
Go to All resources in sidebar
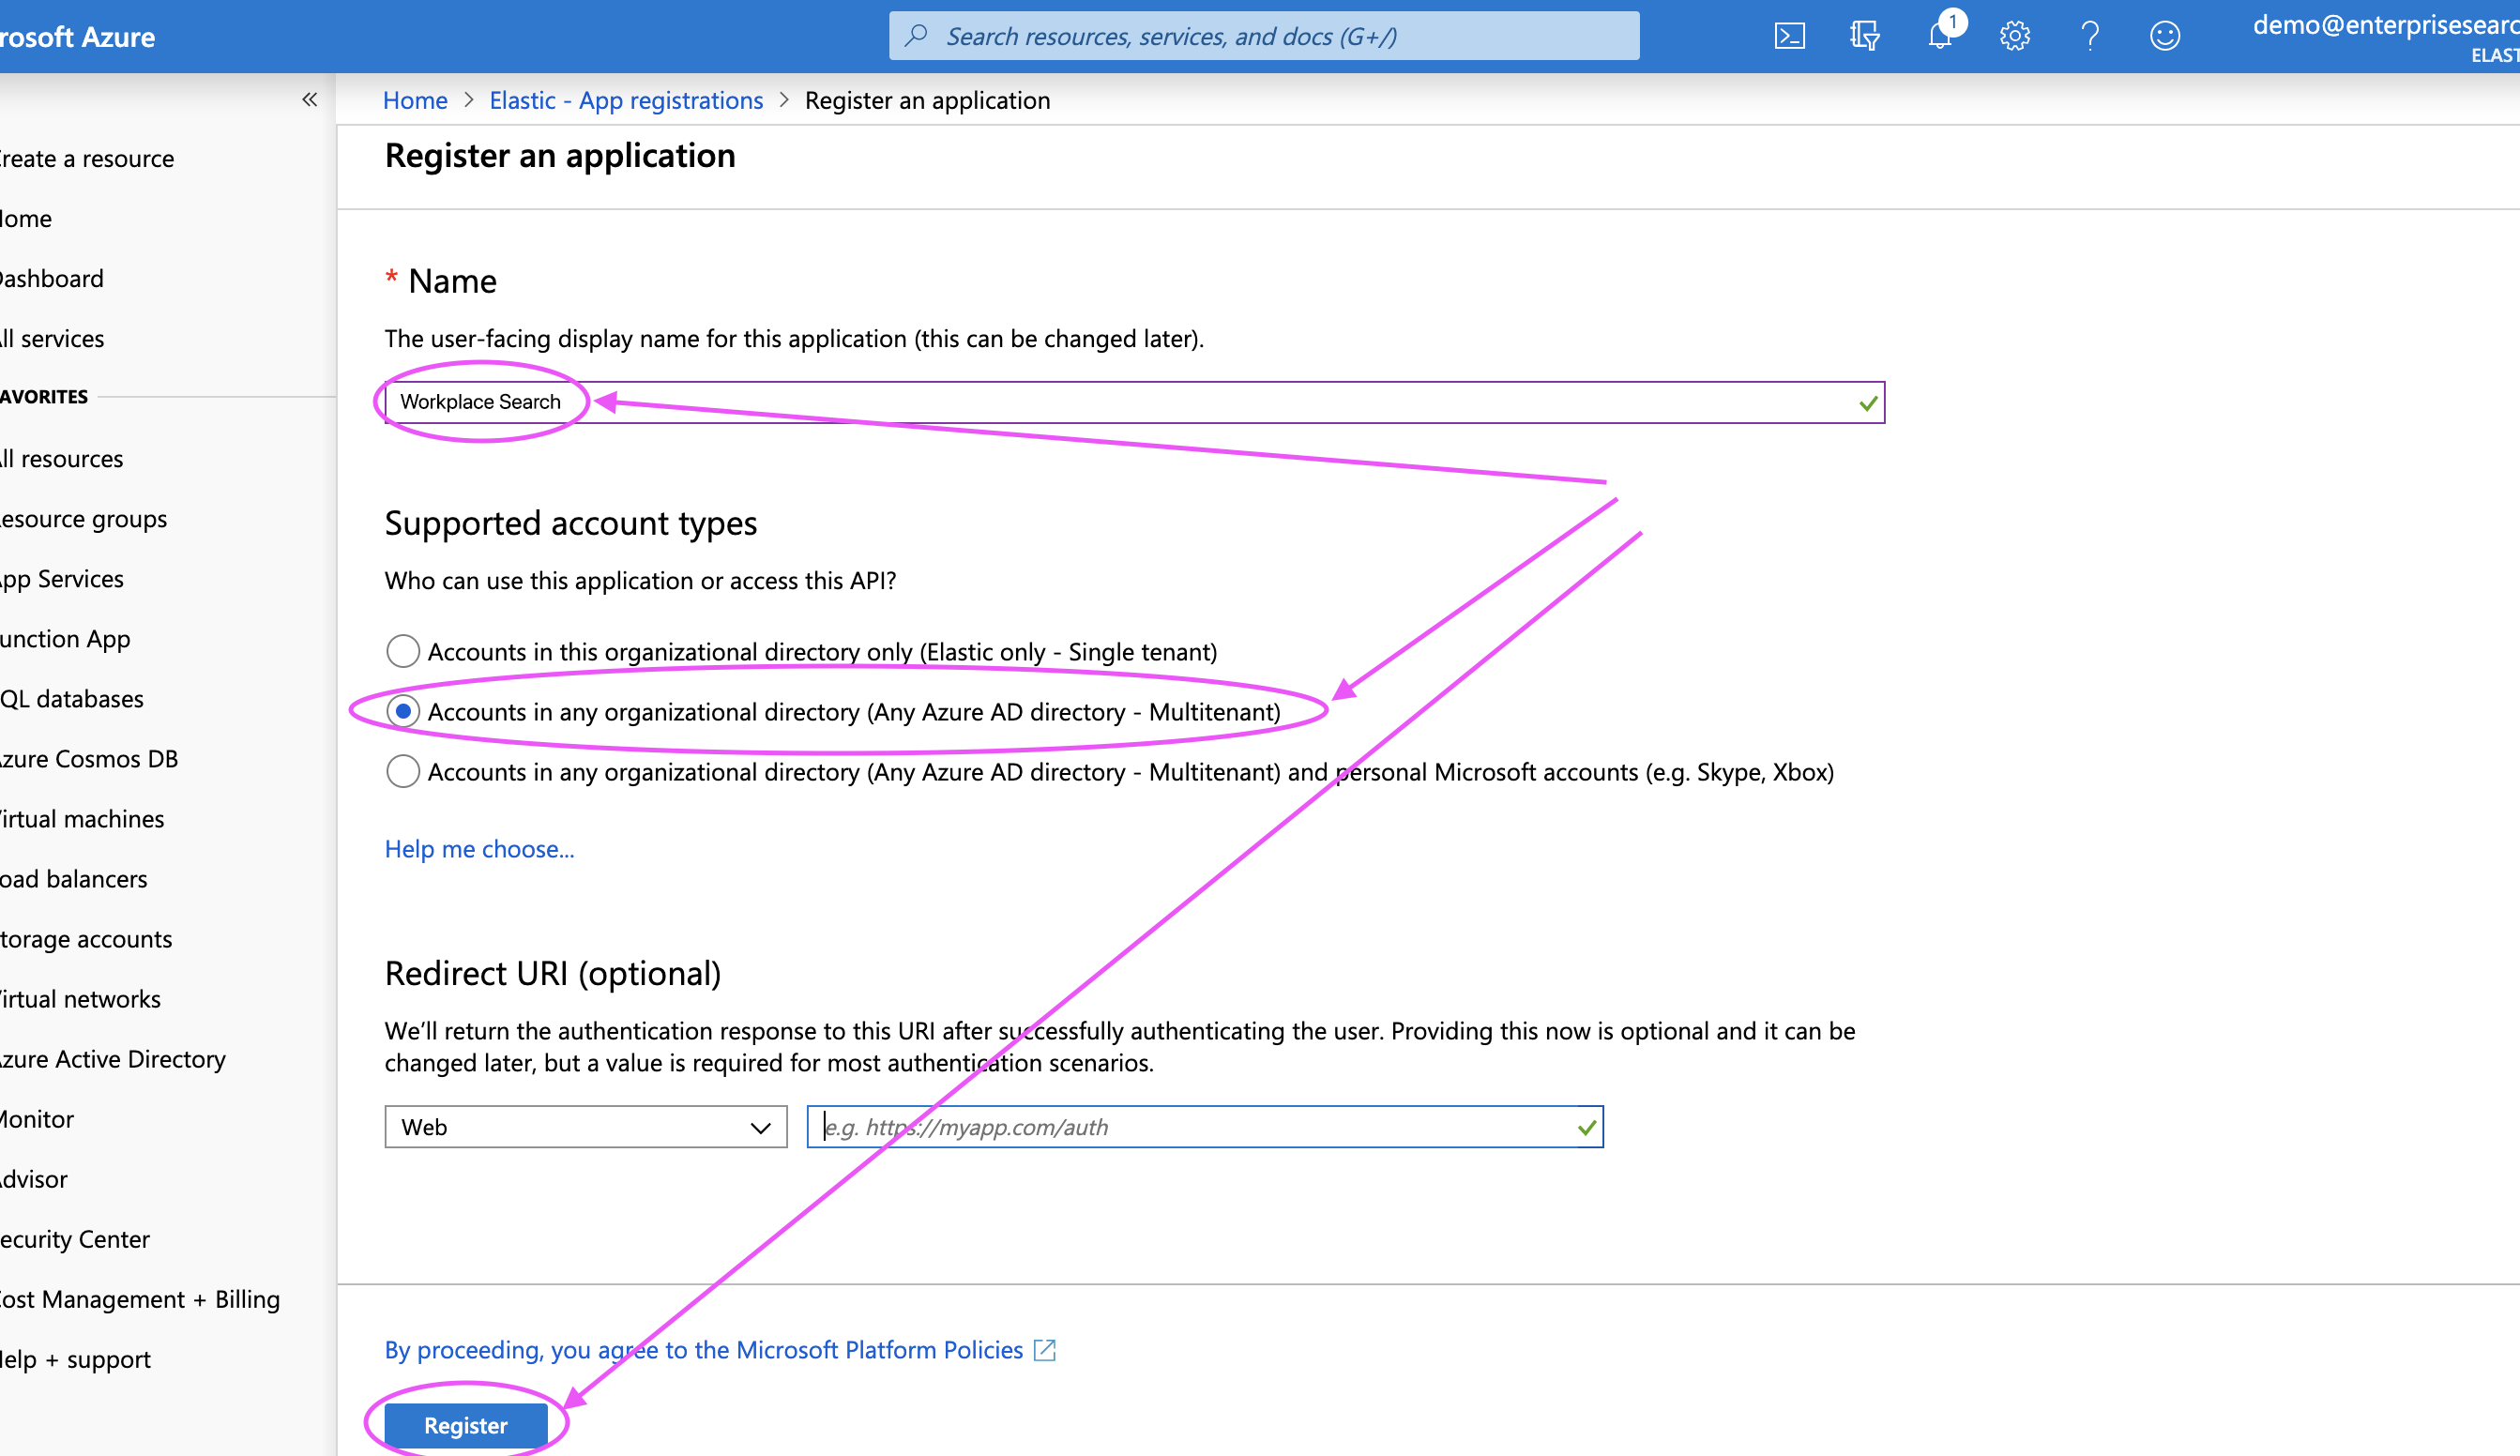(62, 459)
